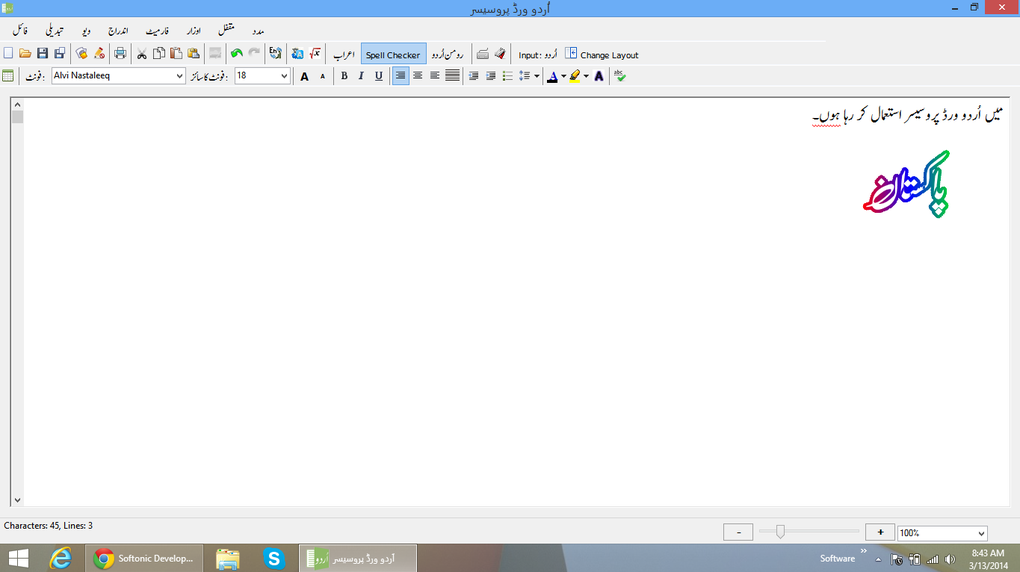Click the on-screen keyboard icon

click(x=483, y=54)
